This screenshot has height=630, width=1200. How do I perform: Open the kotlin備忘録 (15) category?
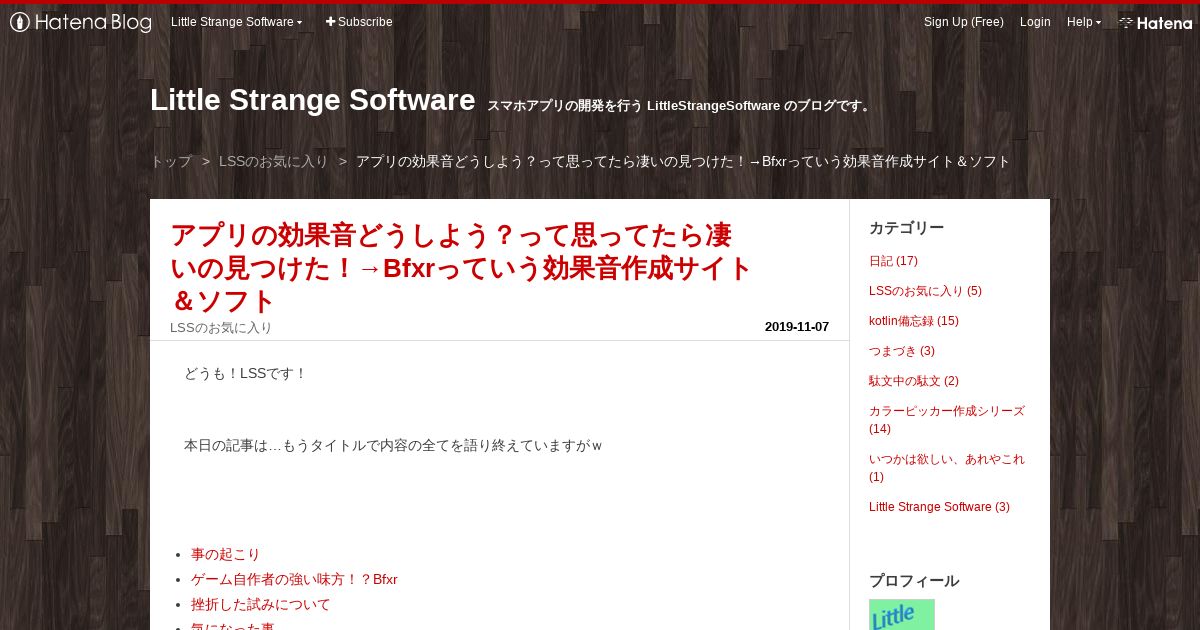coord(914,321)
